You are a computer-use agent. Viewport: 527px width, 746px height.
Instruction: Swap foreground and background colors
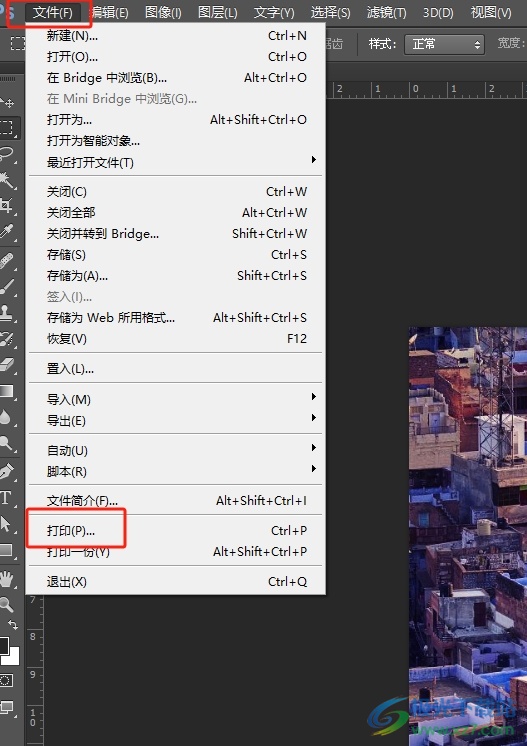coord(13,625)
